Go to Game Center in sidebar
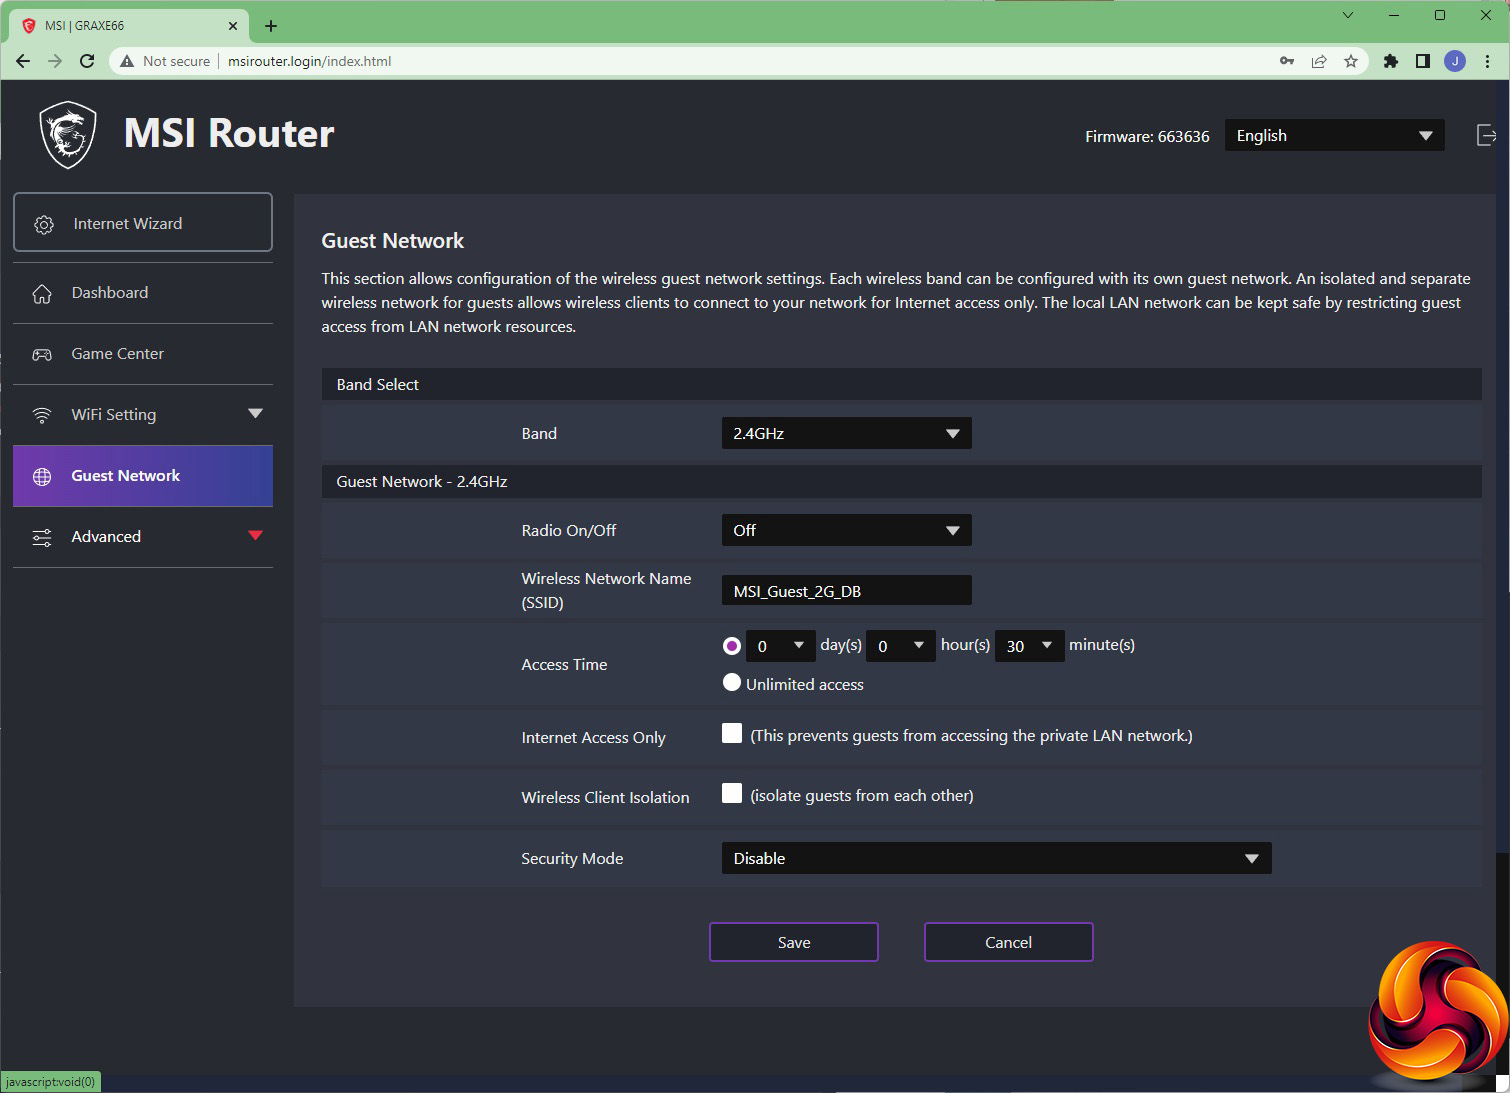 (x=117, y=354)
